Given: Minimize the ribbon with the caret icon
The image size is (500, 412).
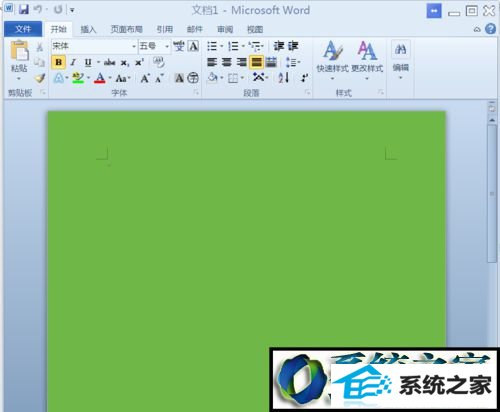Looking at the screenshot, I should [477, 30].
